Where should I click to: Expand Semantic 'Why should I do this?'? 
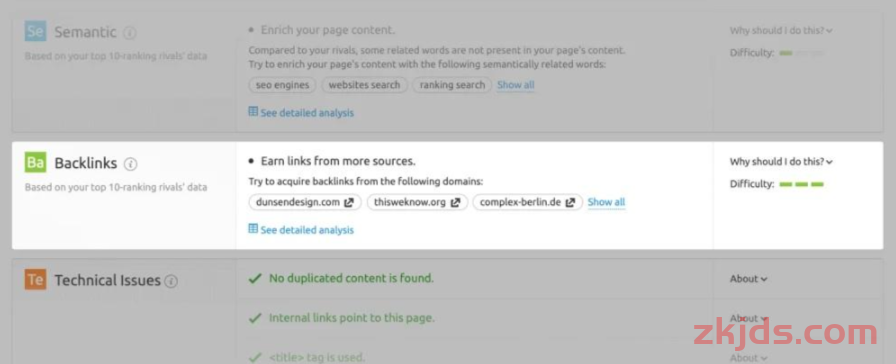coord(781,30)
